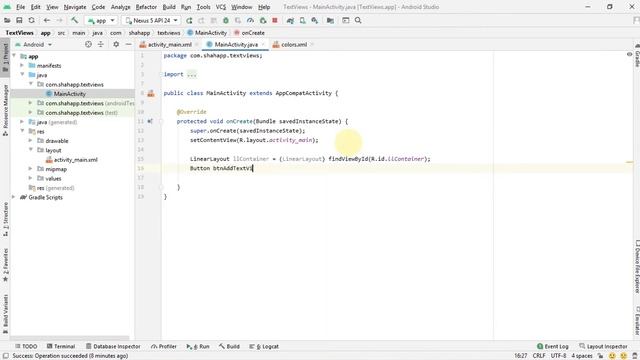Toggle the Resource Manager side panel

pos(5,110)
